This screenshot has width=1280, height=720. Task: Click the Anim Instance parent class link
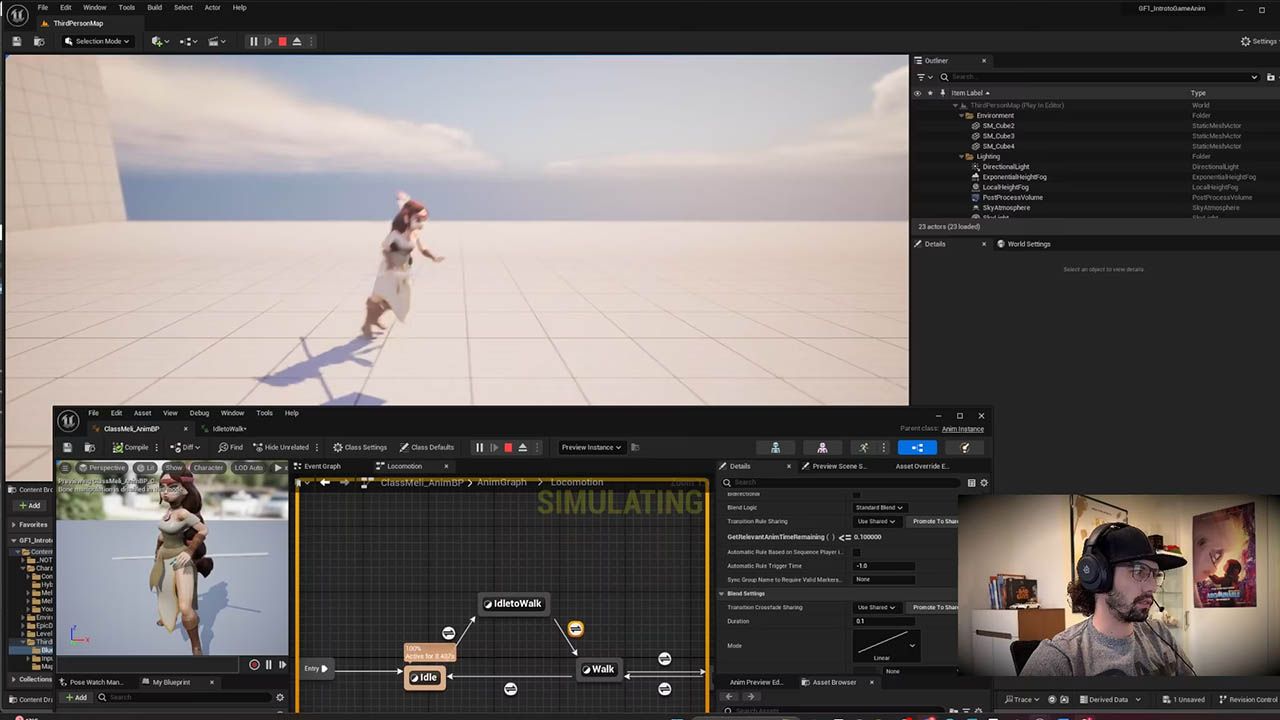[x=962, y=429]
